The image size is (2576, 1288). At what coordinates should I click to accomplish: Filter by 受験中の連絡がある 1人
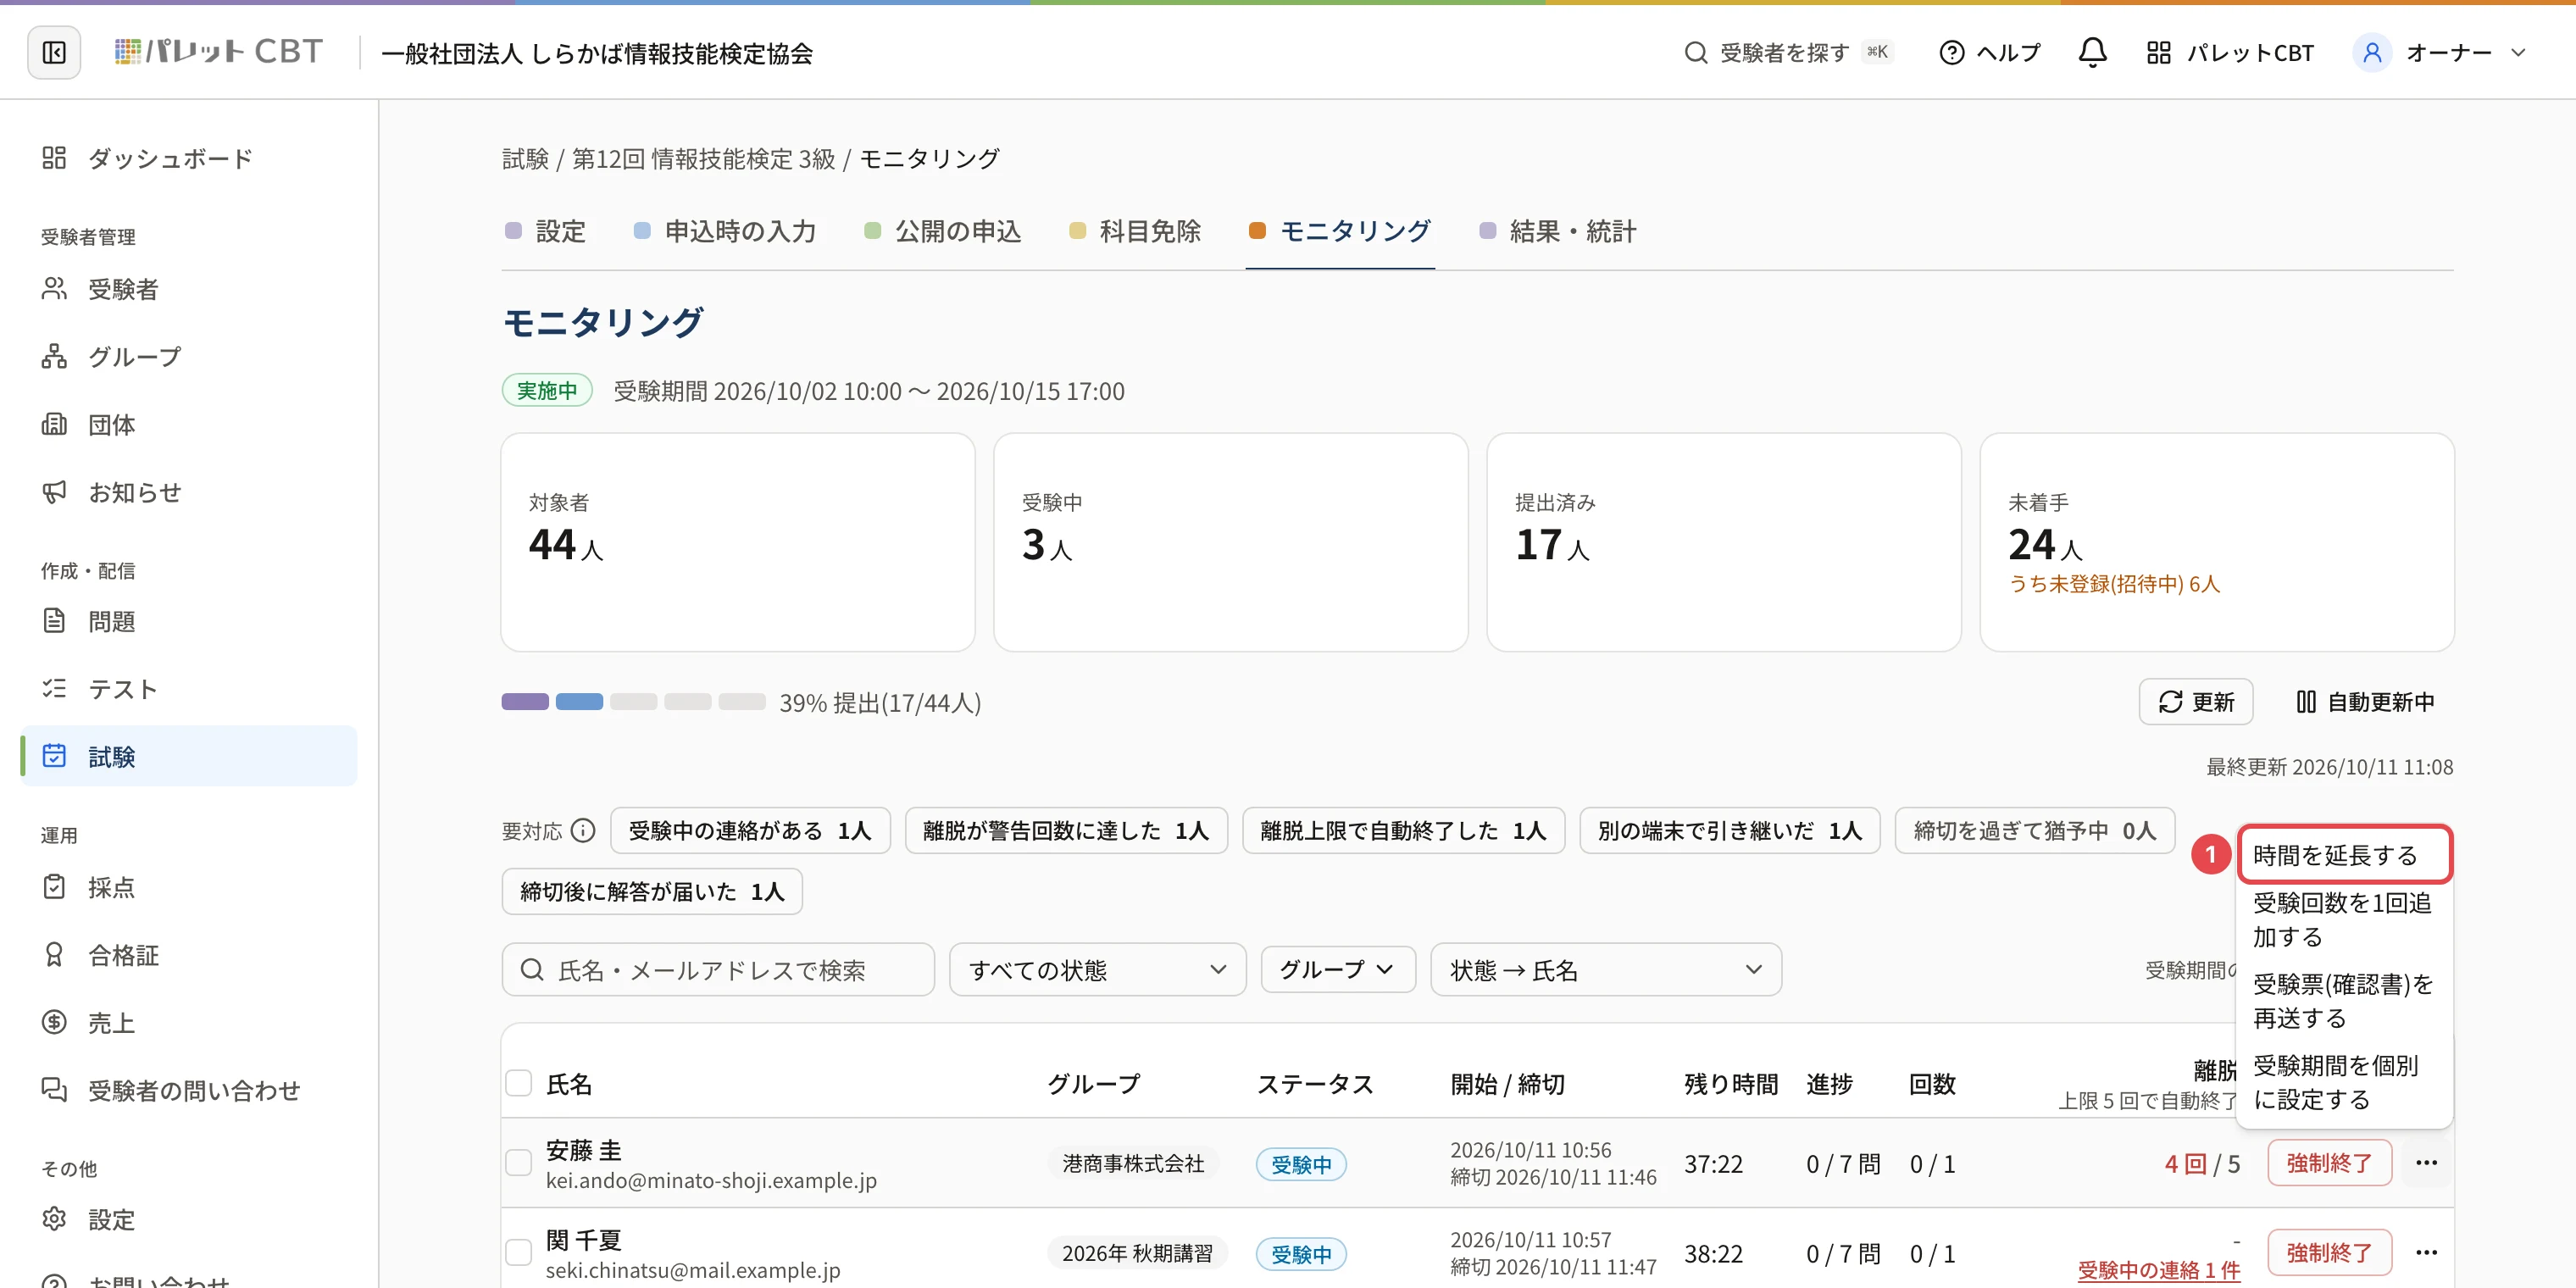pyautogui.click(x=750, y=831)
